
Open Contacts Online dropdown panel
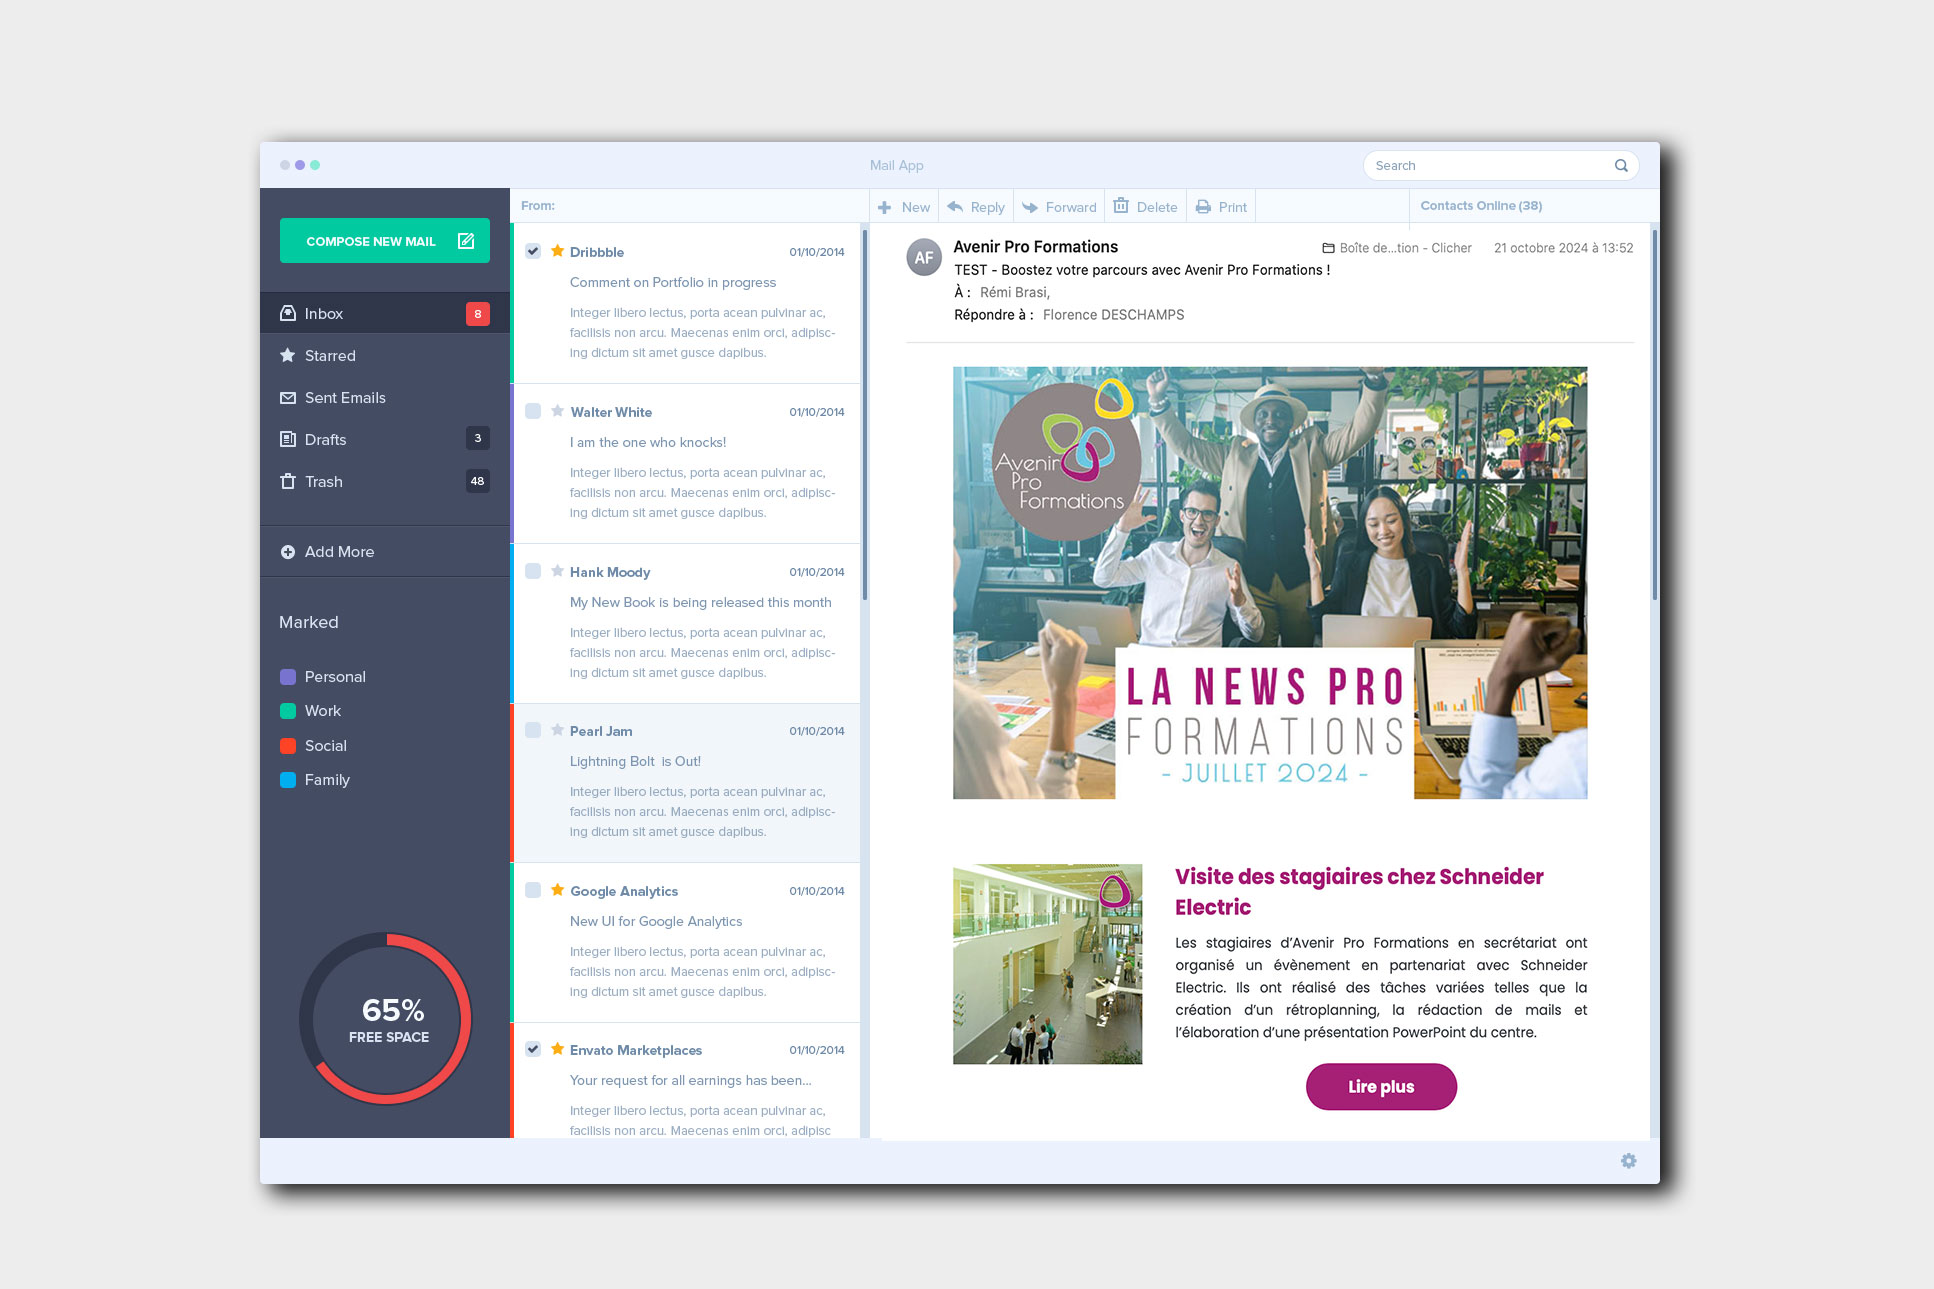(1480, 206)
